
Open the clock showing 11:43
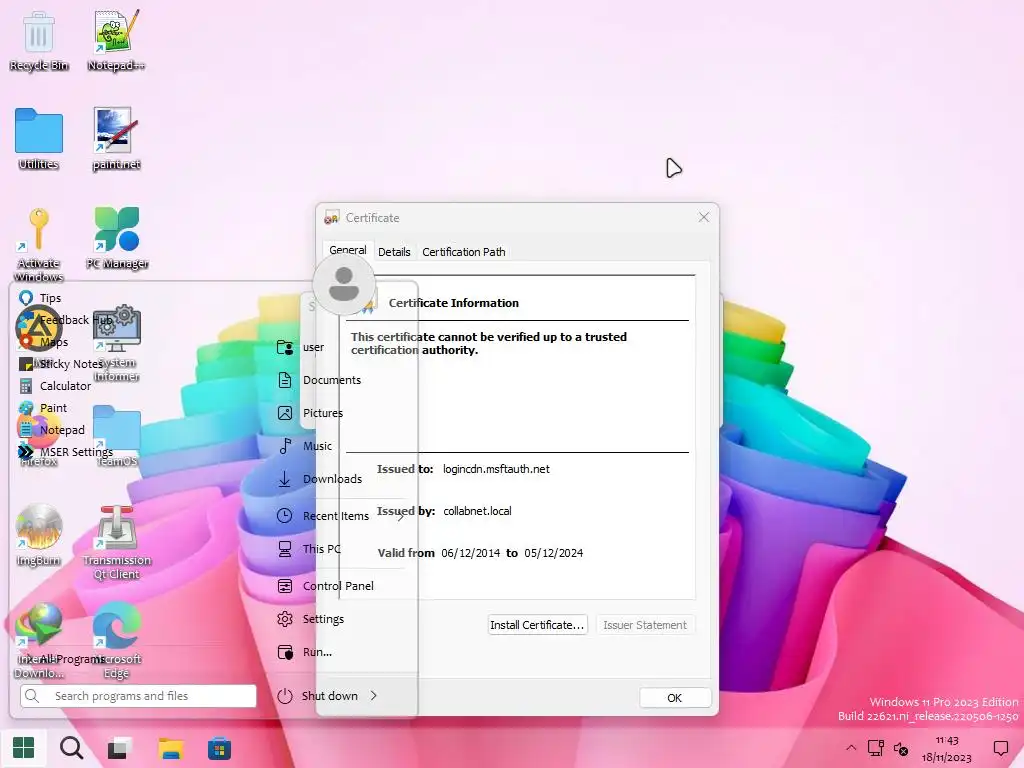pos(946,749)
